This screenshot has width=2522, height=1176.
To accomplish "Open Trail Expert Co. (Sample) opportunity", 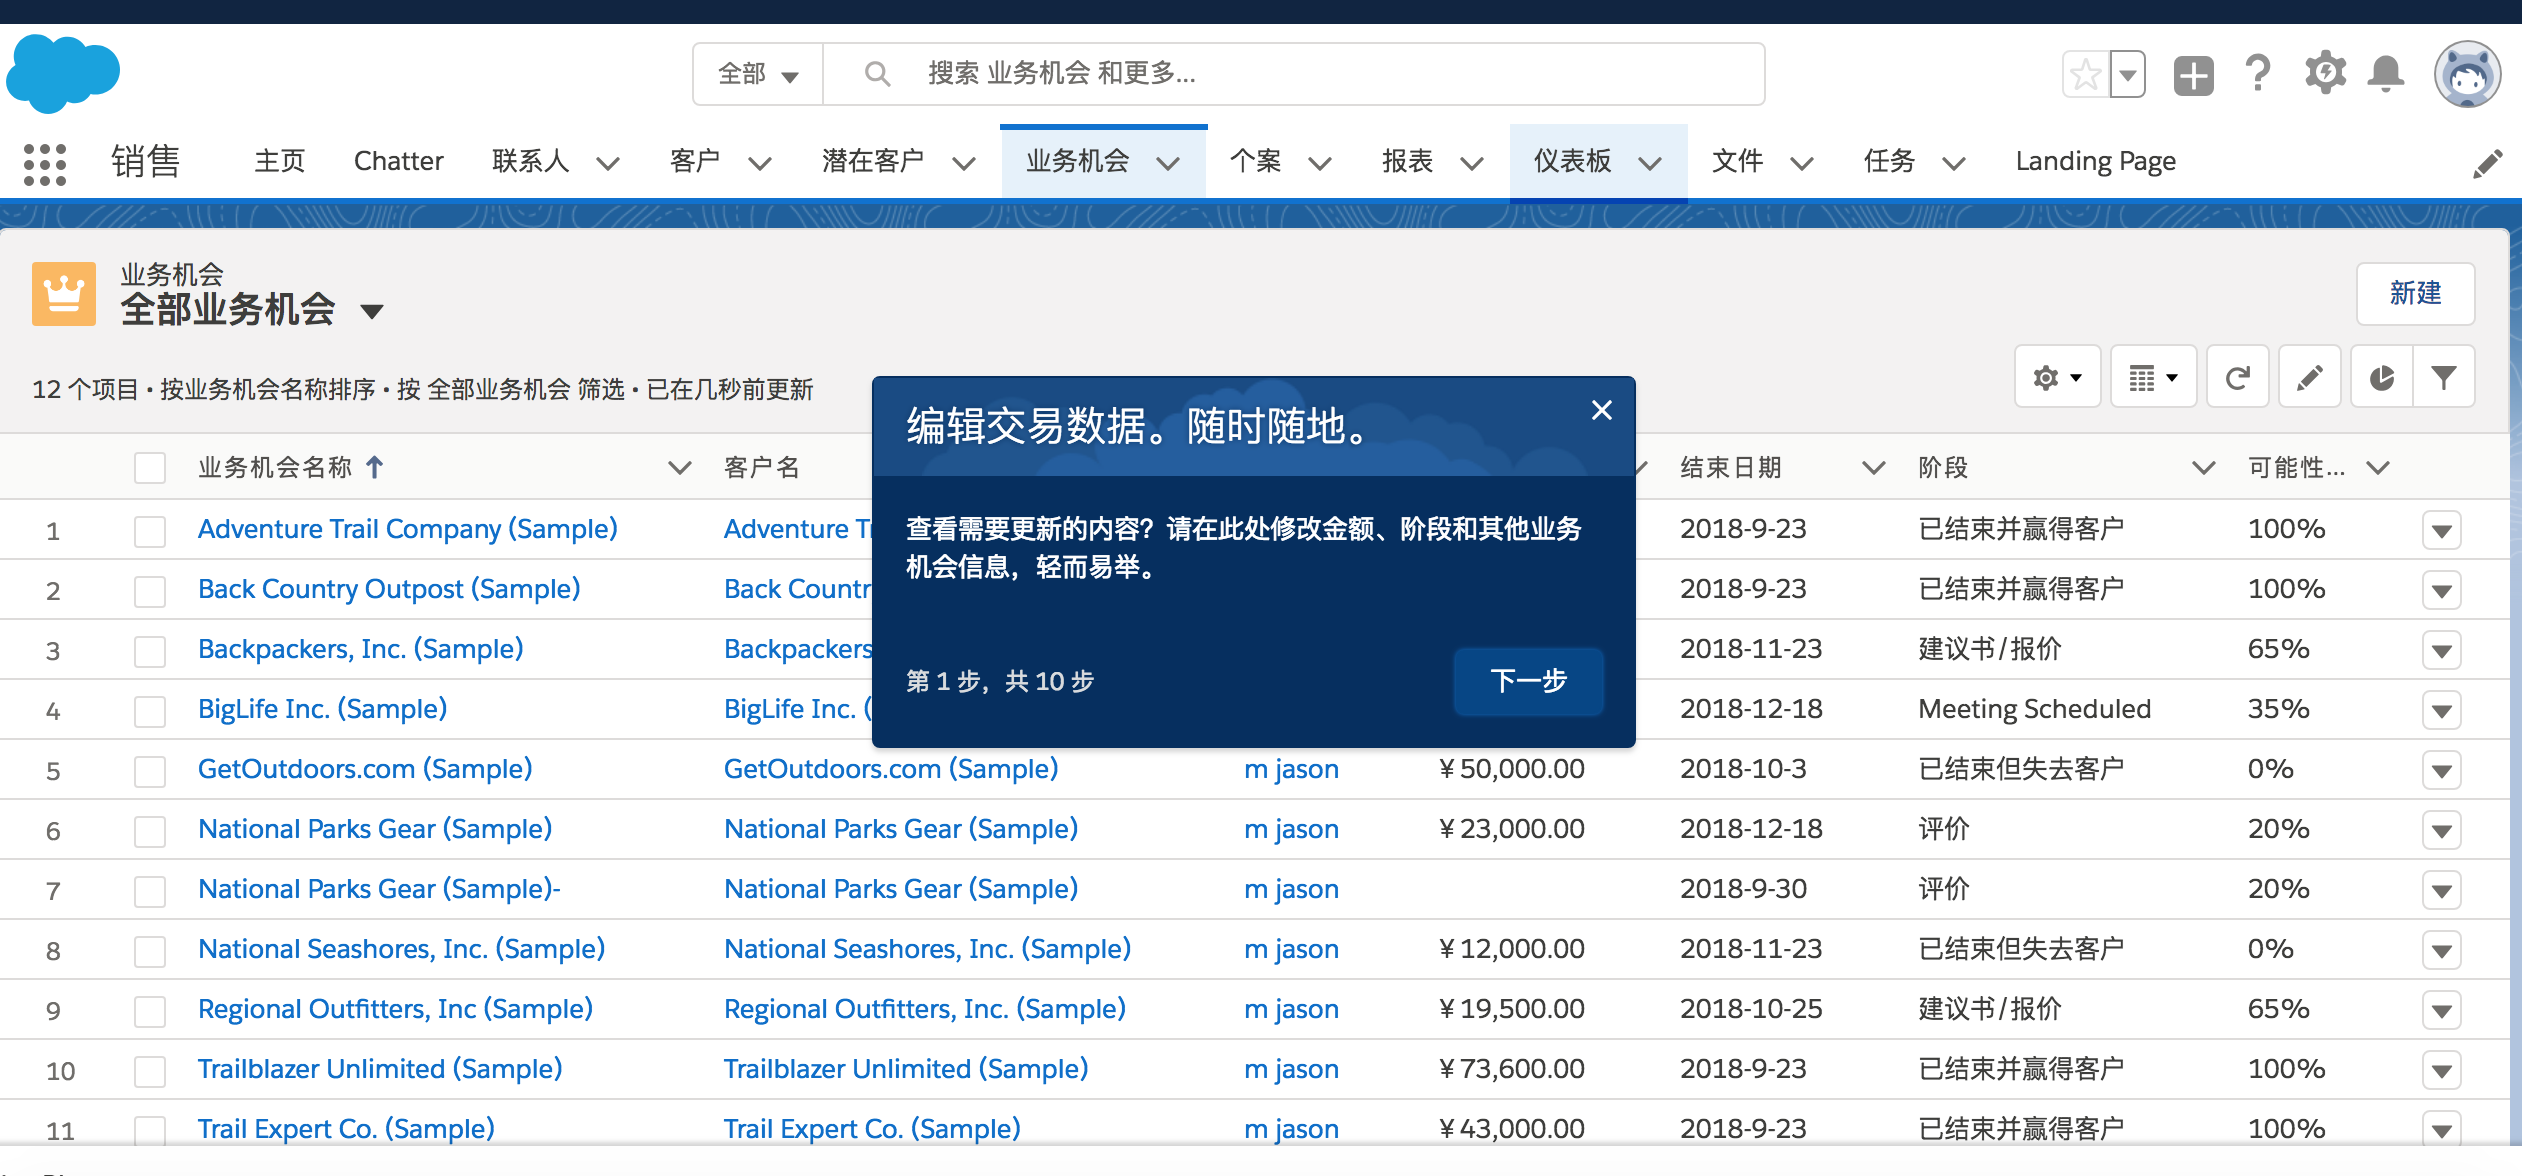I will (x=346, y=1129).
